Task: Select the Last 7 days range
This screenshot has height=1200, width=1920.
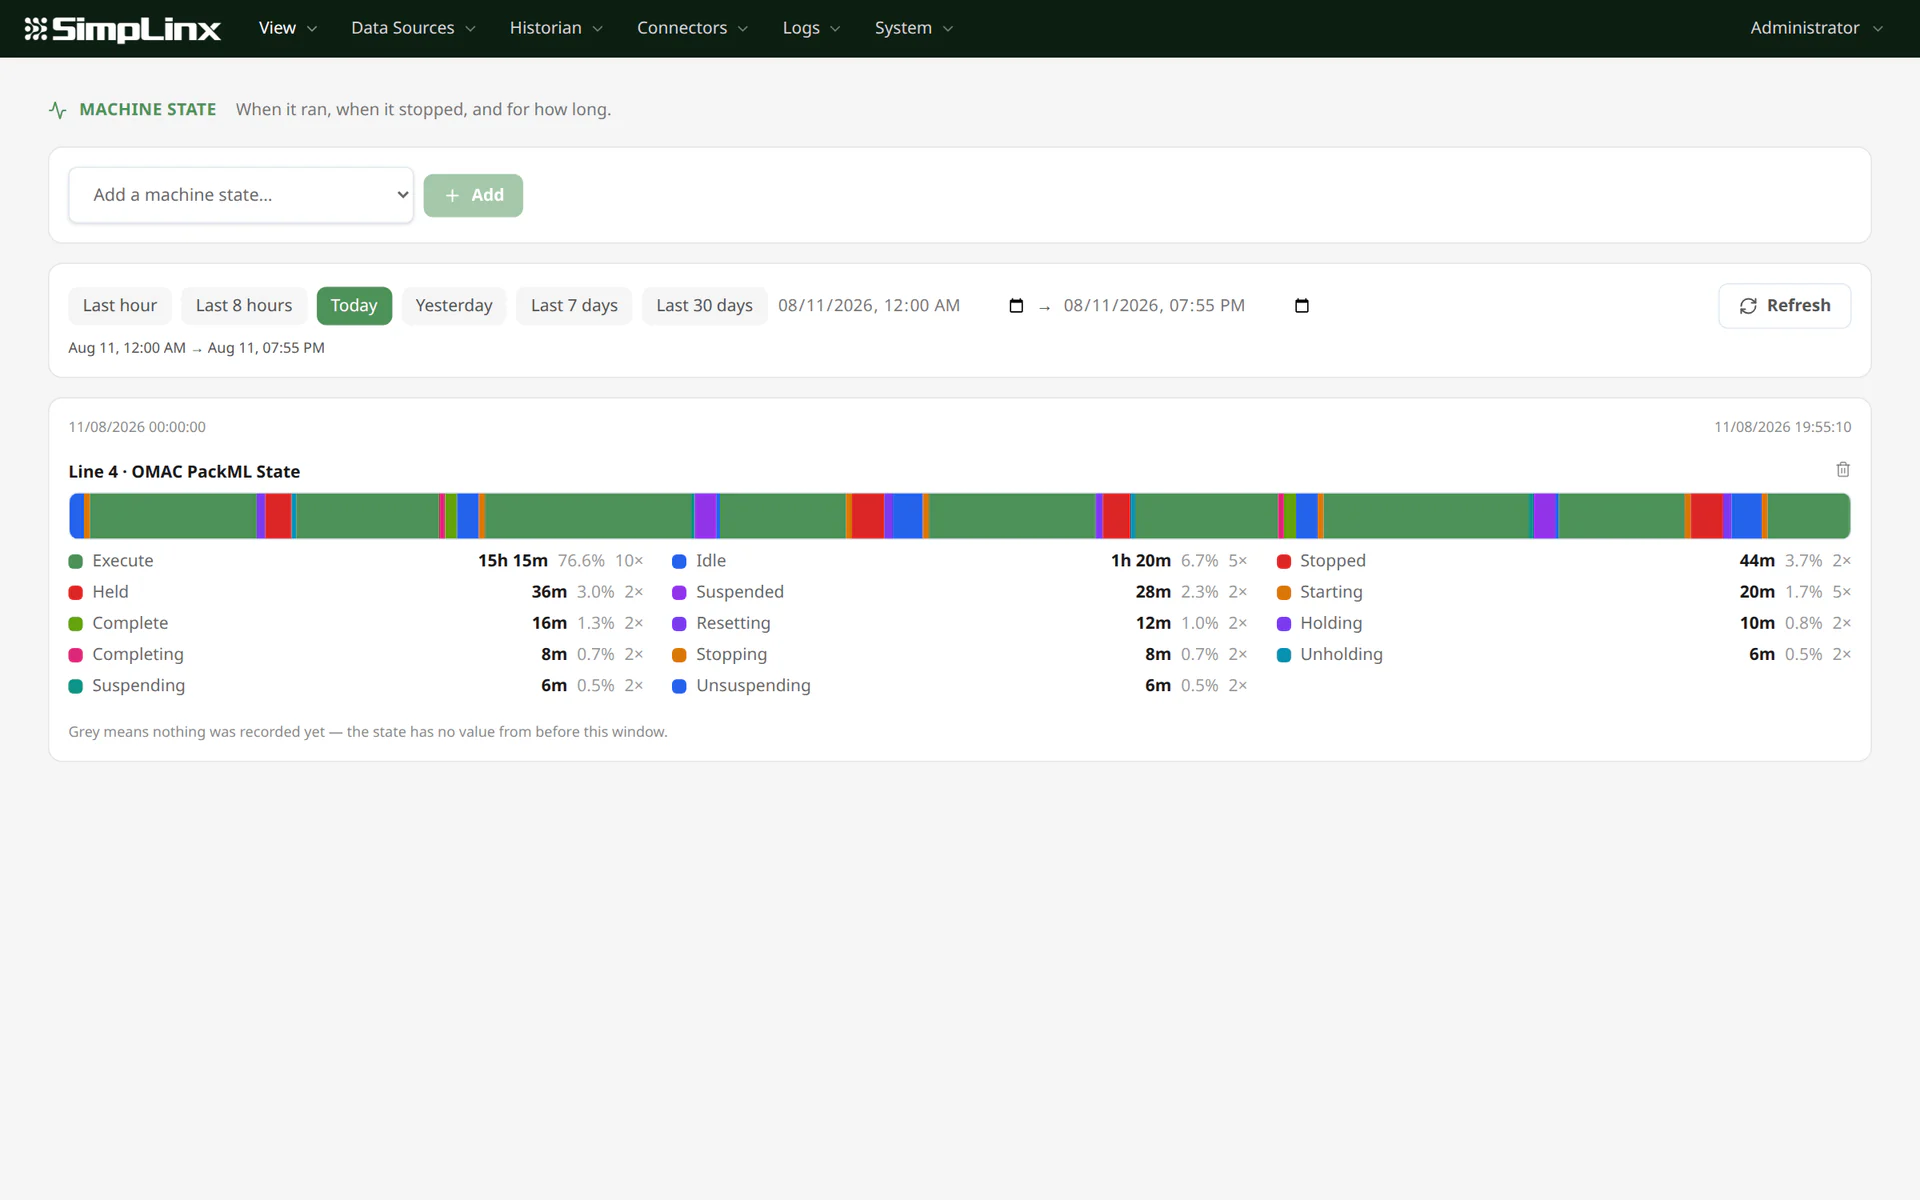Action: pyautogui.click(x=574, y=306)
